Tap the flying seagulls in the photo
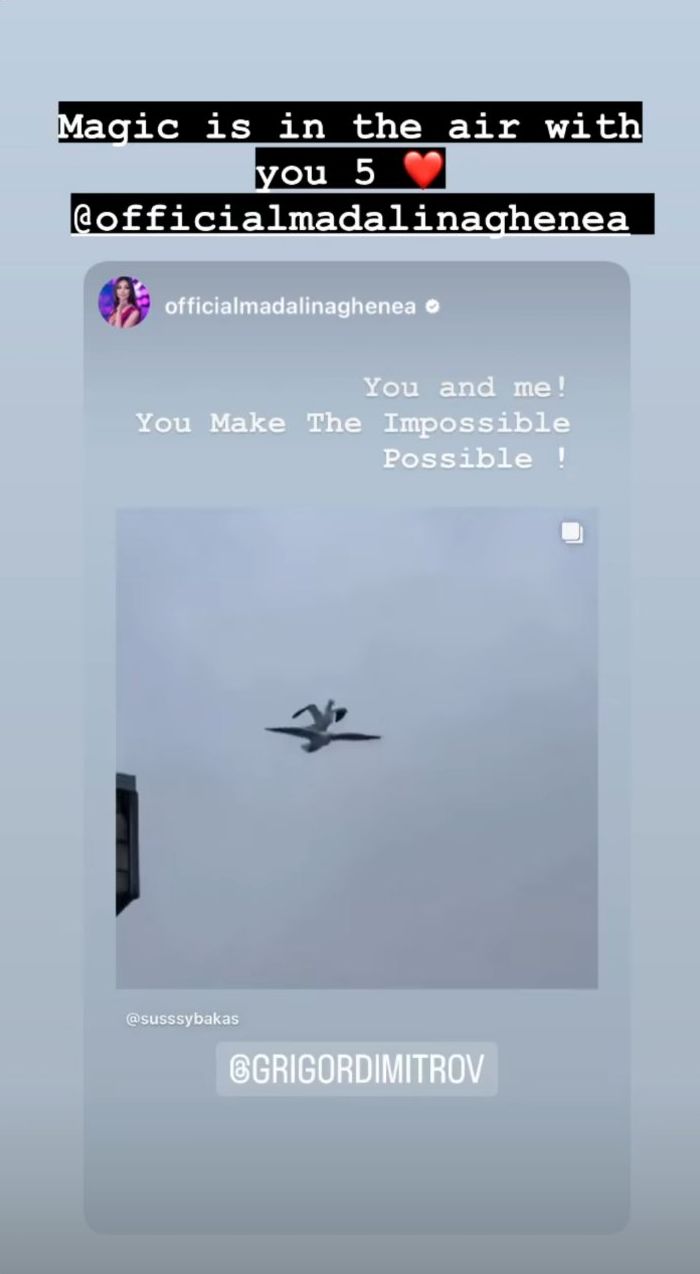 click(x=322, y=726)
